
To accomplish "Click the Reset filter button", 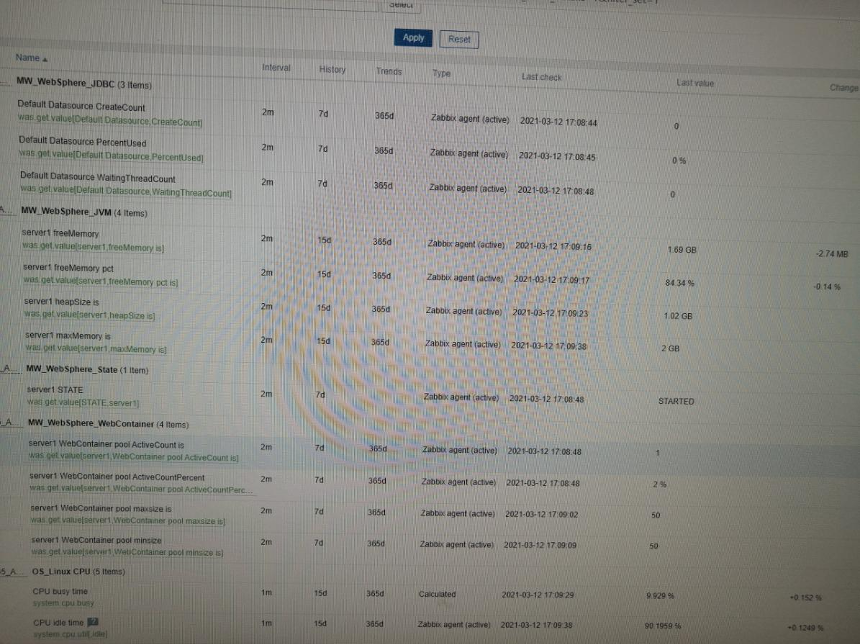I will pos(459,39).
